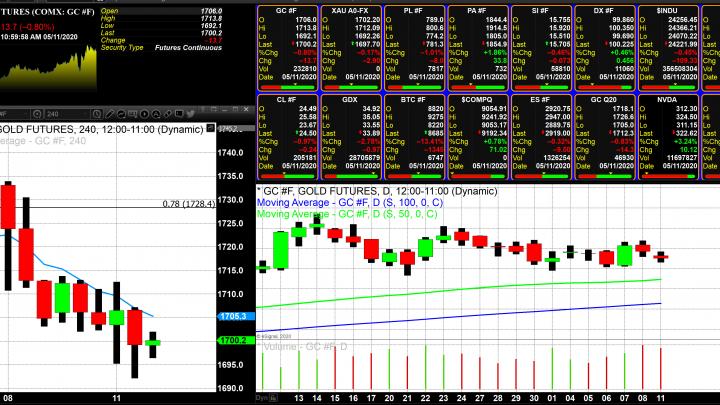Viewport: 720px width, 405px height.
Task: Select the ES #F quote tile header
Action: click(540, 99)
